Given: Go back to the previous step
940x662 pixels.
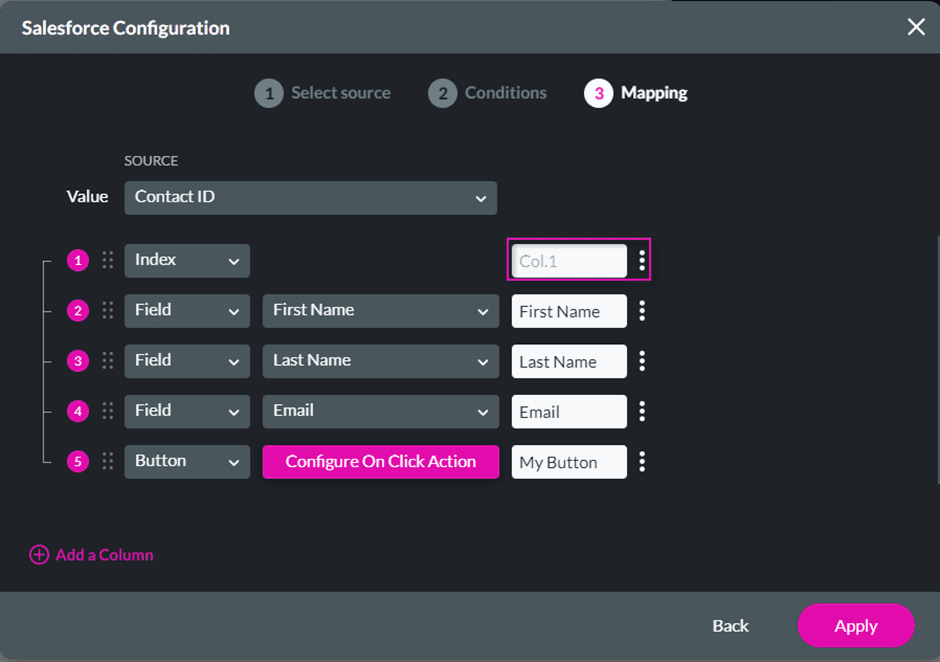Looking at the screenshot, I should 730,626.
